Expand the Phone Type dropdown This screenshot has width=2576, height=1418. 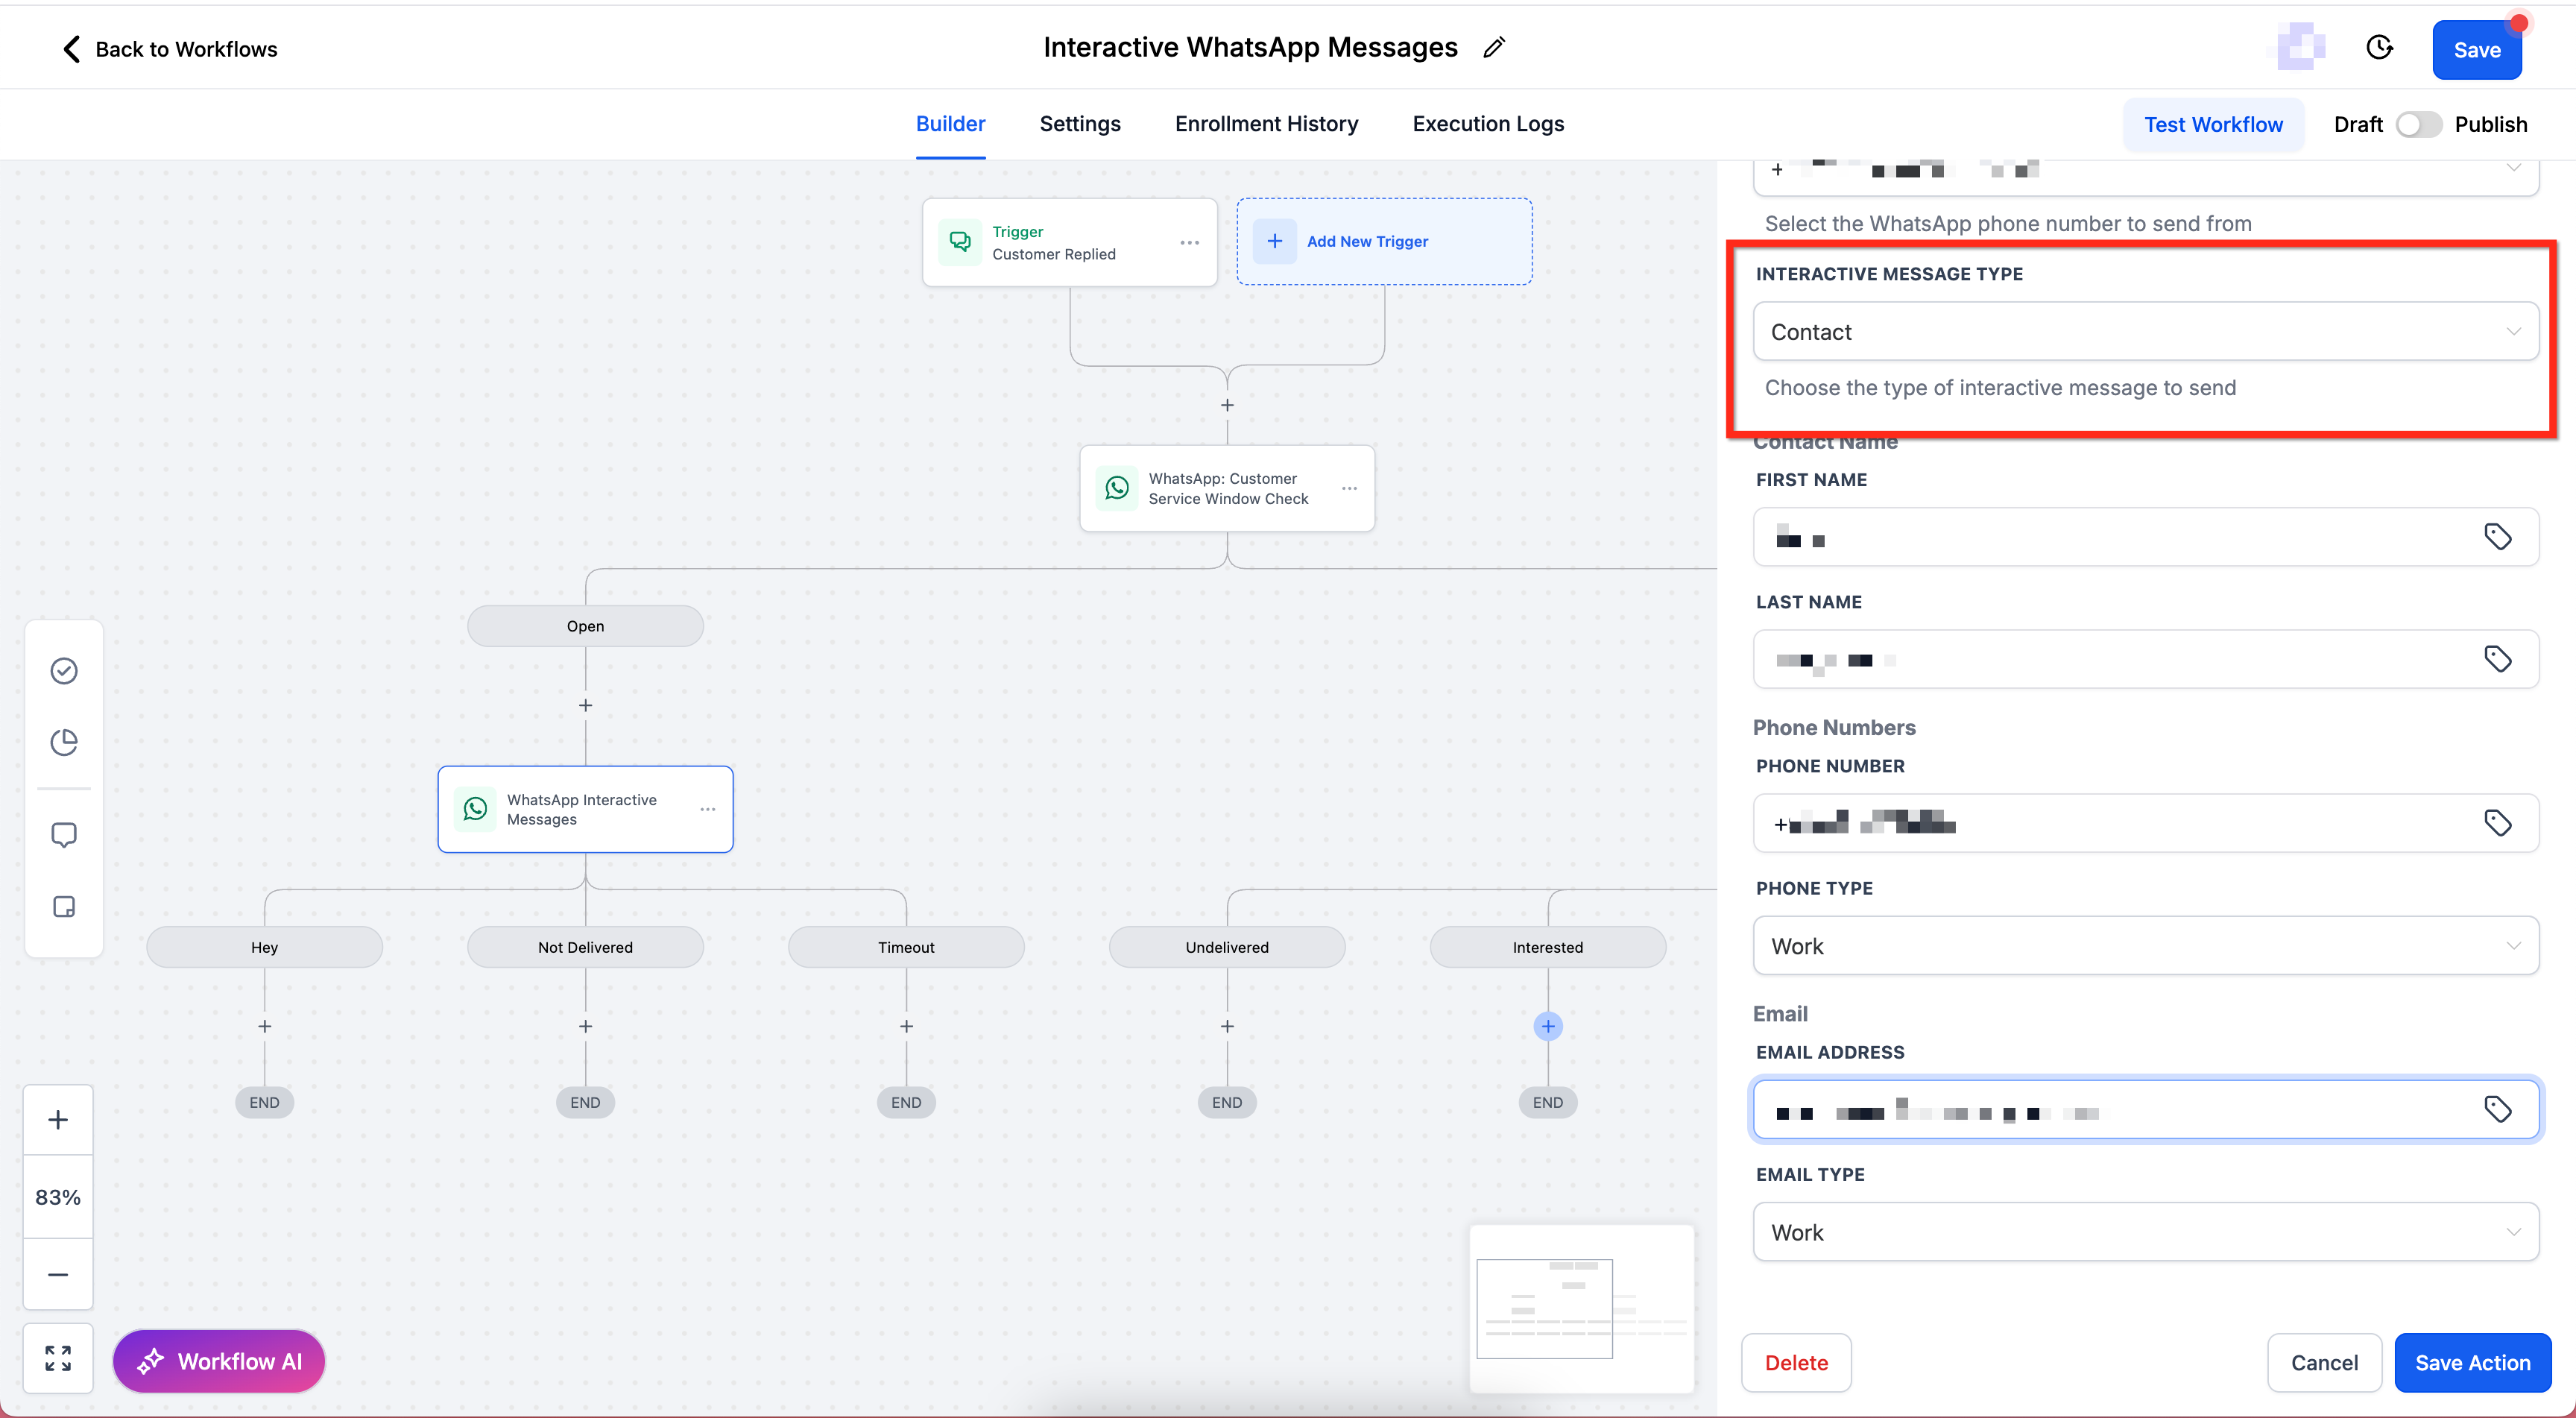point(2145,946)
